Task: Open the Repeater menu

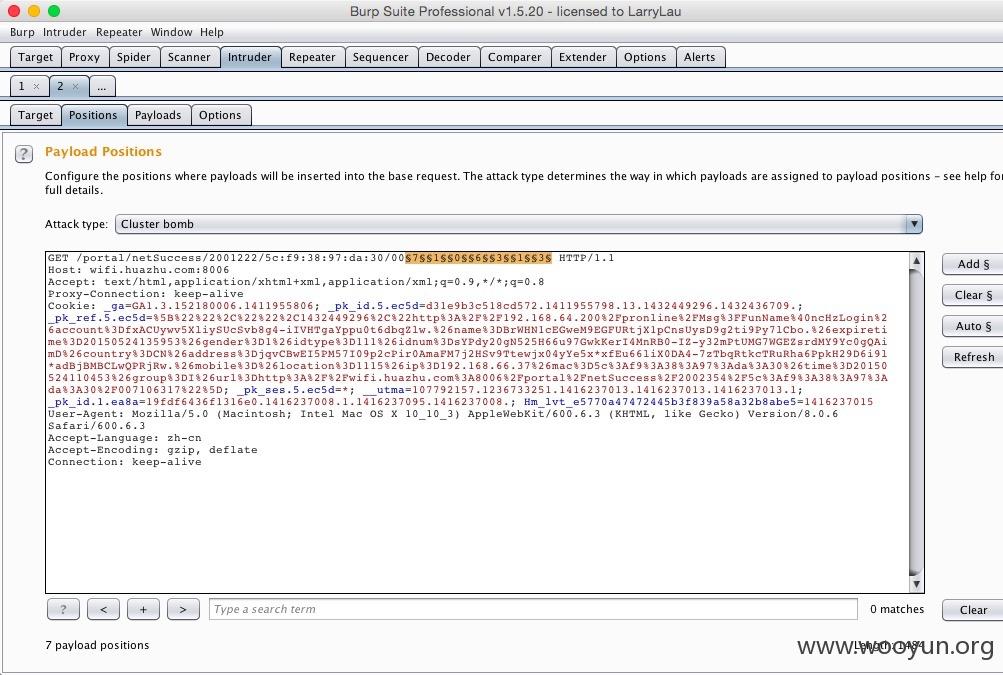Action: 119,32
